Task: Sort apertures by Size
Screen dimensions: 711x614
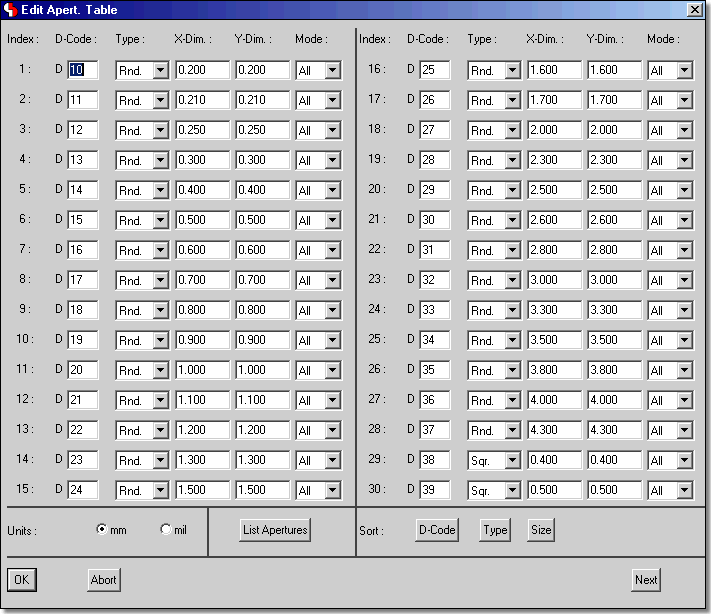Action: point(541,530)
